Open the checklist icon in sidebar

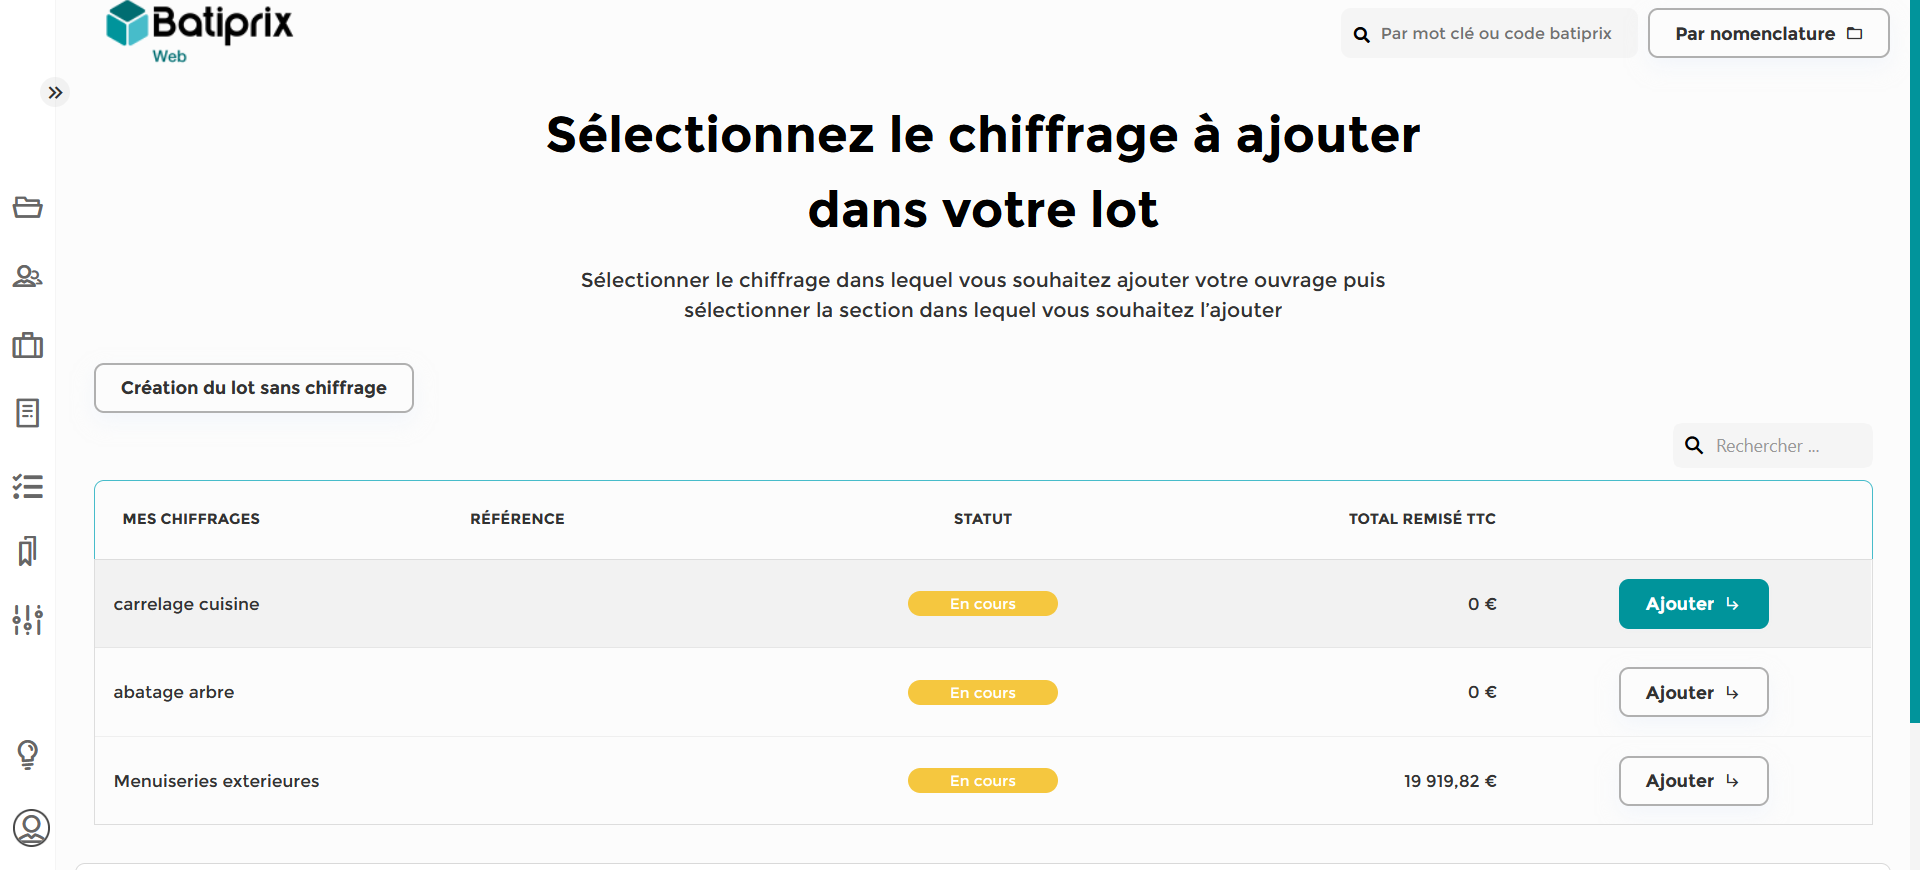coord(28,487)
